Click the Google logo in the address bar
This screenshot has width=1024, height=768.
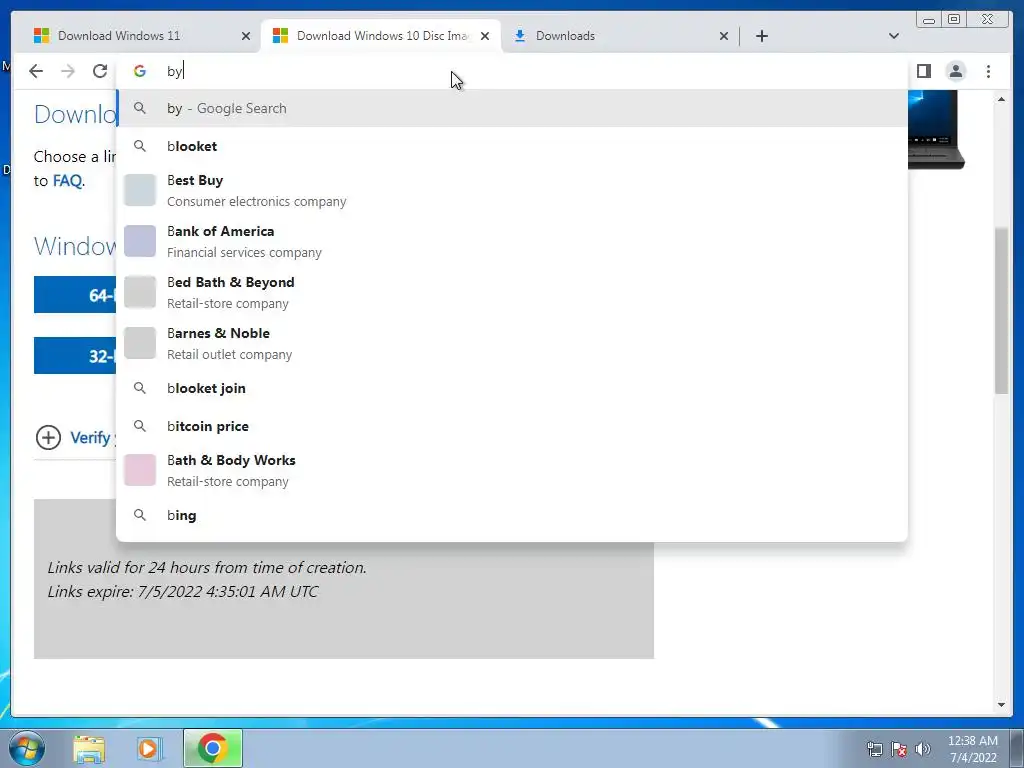[x=140, y=71]
